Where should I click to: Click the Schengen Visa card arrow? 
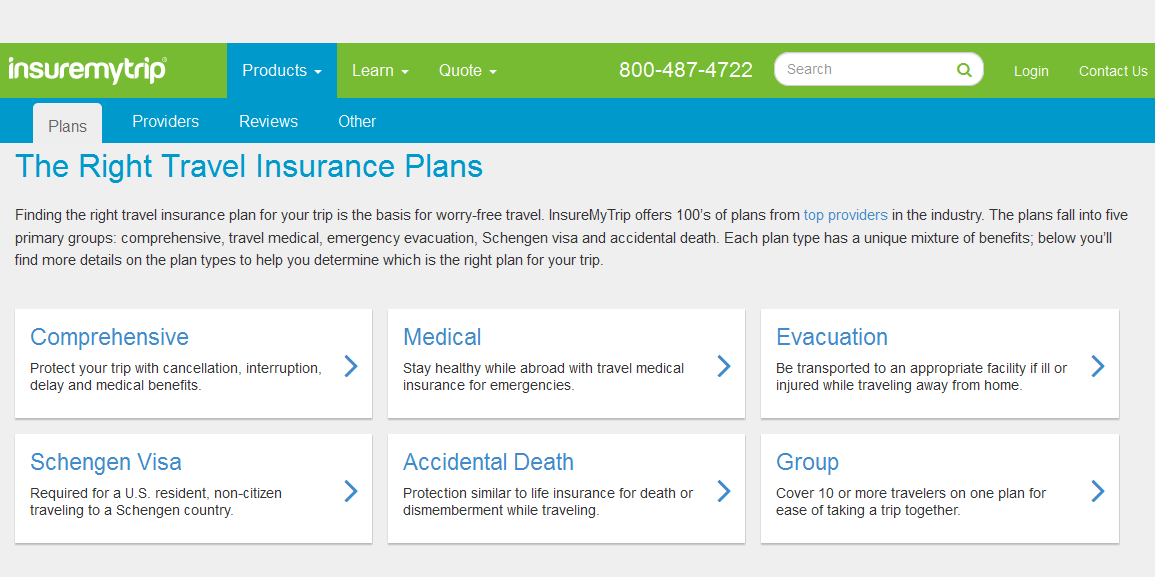tap(351, 491)
